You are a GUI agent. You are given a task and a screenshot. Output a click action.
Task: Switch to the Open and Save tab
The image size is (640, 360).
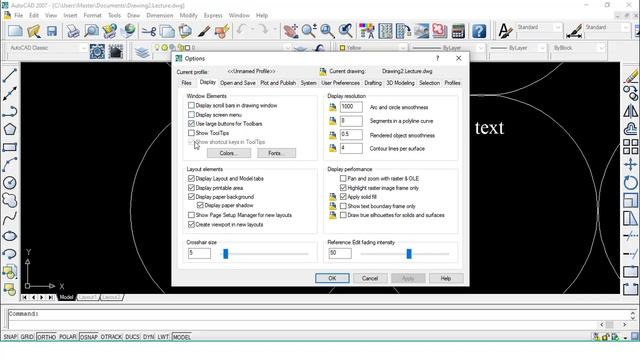point(238,83)
